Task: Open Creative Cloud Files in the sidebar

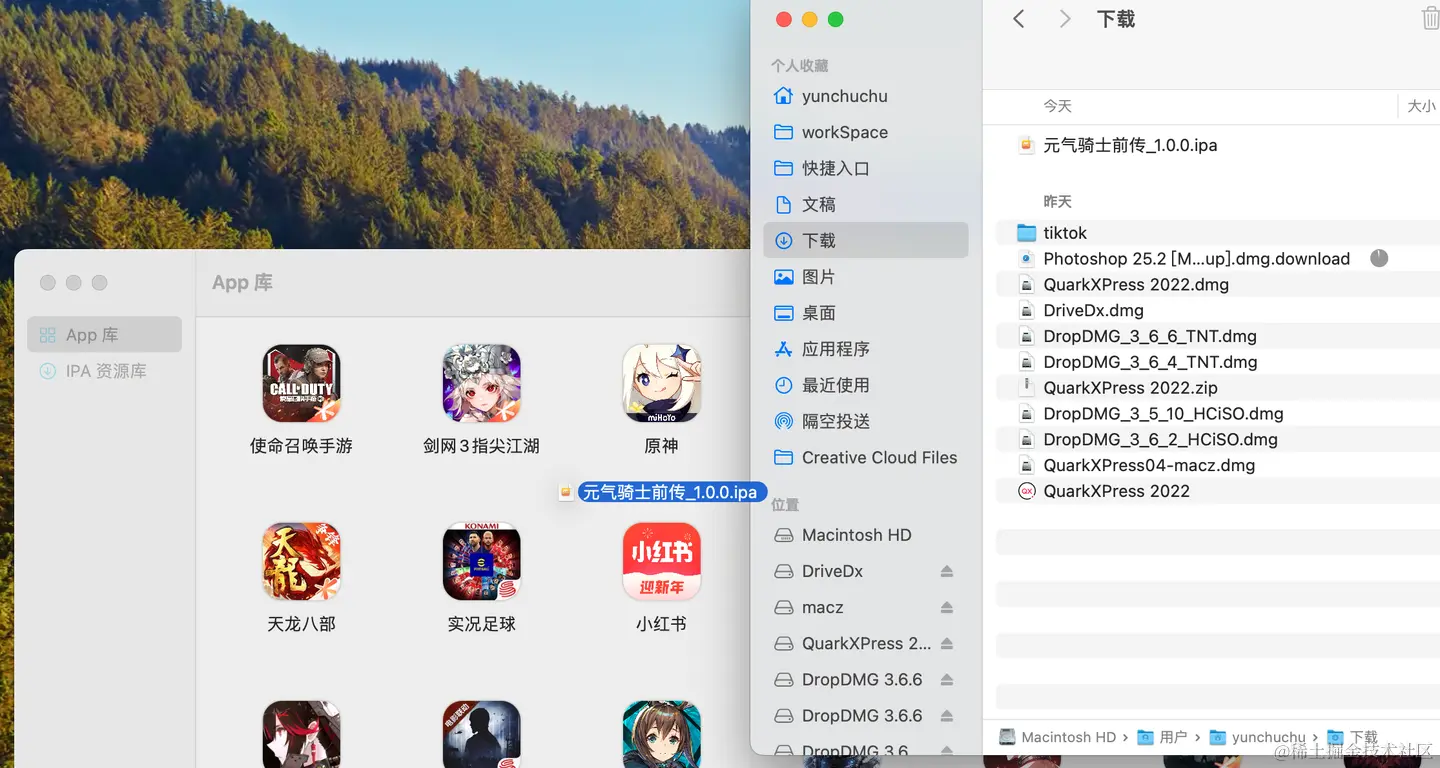Action: [865, 457]
